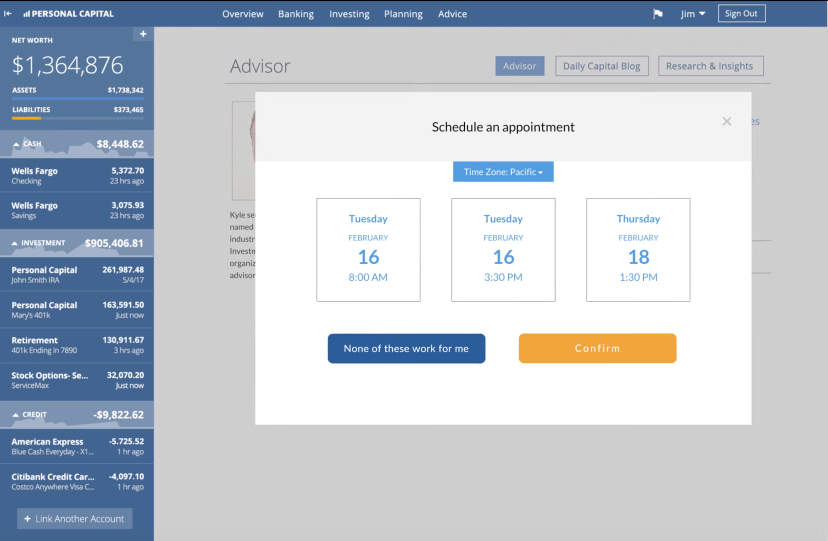Close the Schedule an appointment dialog
Viewport: 828px width, 541px height.
727,121
